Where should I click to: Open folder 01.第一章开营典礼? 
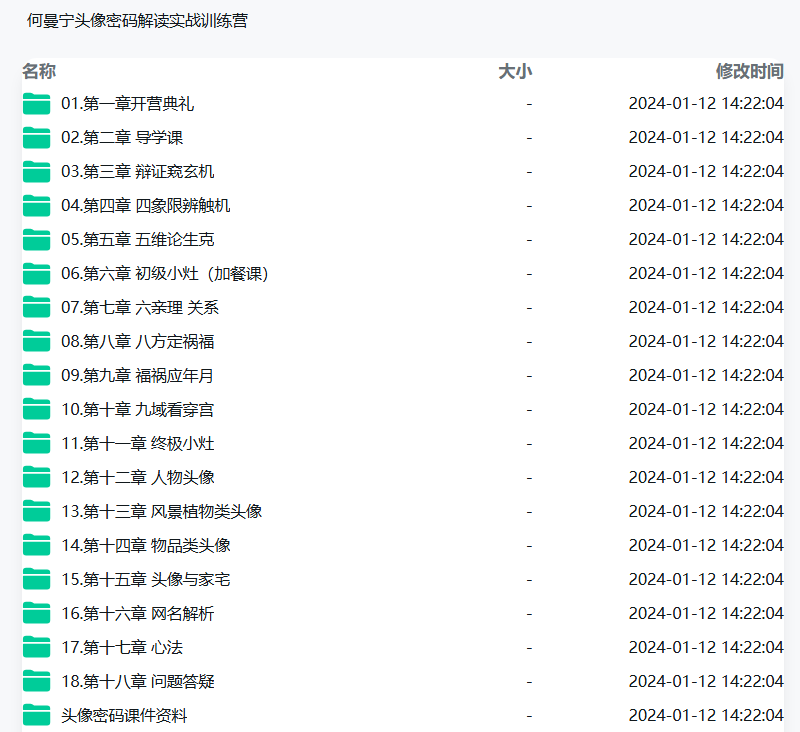pyautogui.click(x=127, y=104)
